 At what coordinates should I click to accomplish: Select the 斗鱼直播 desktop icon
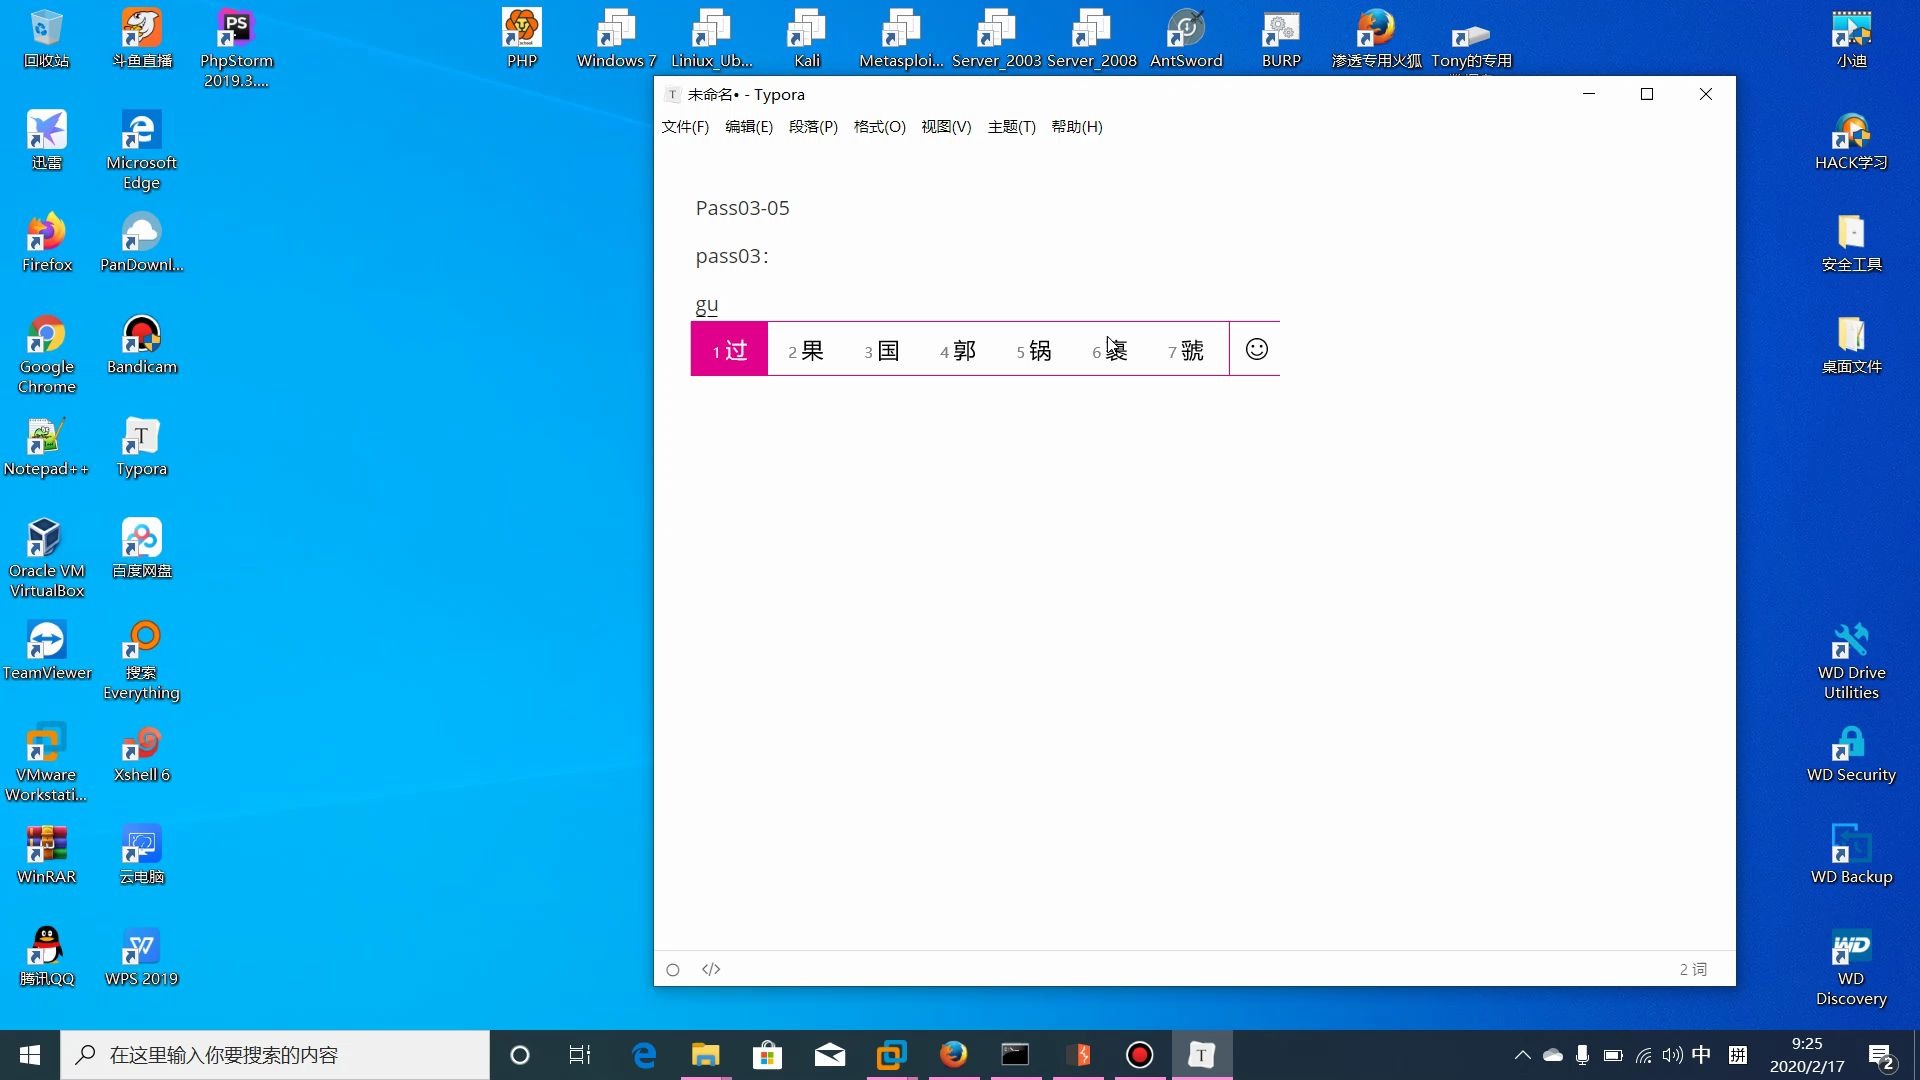[x=142, y=40]
